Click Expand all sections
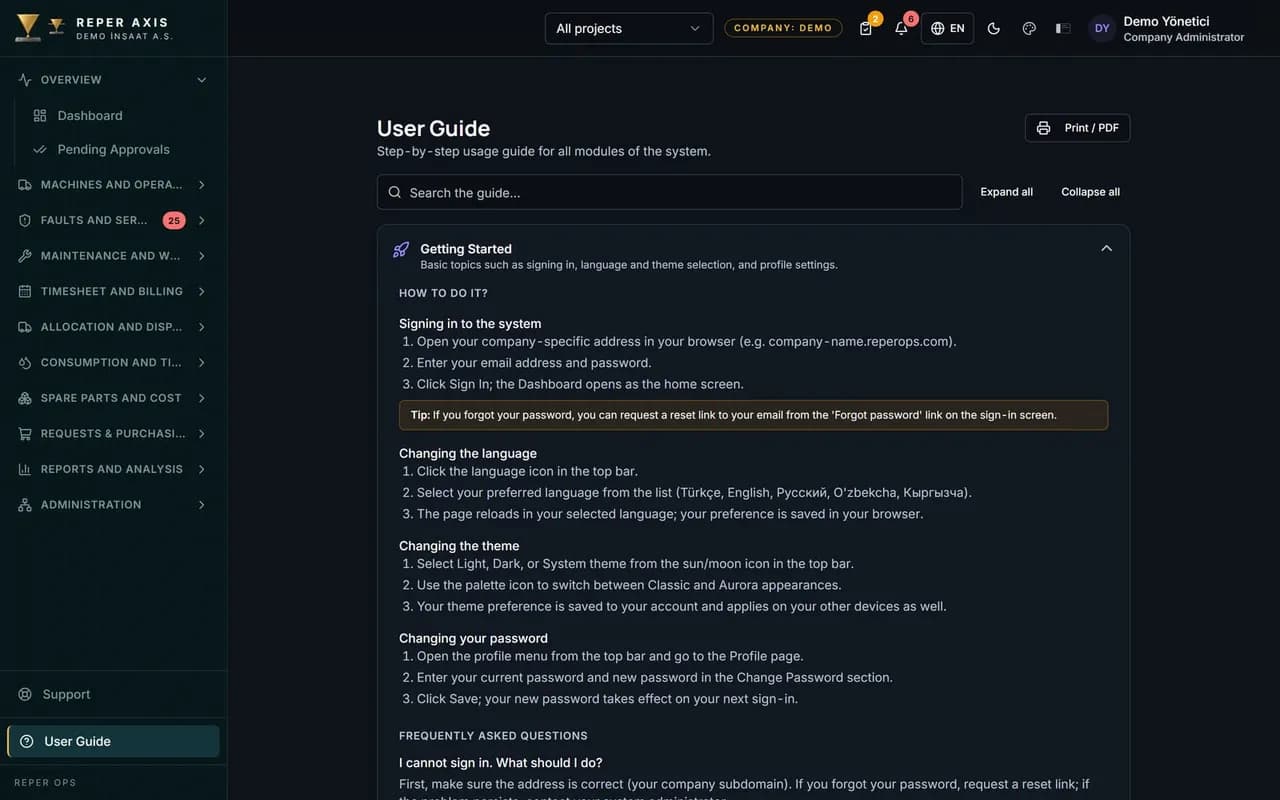Screen dimensions: 1280x800 (x=1006, y=192)
